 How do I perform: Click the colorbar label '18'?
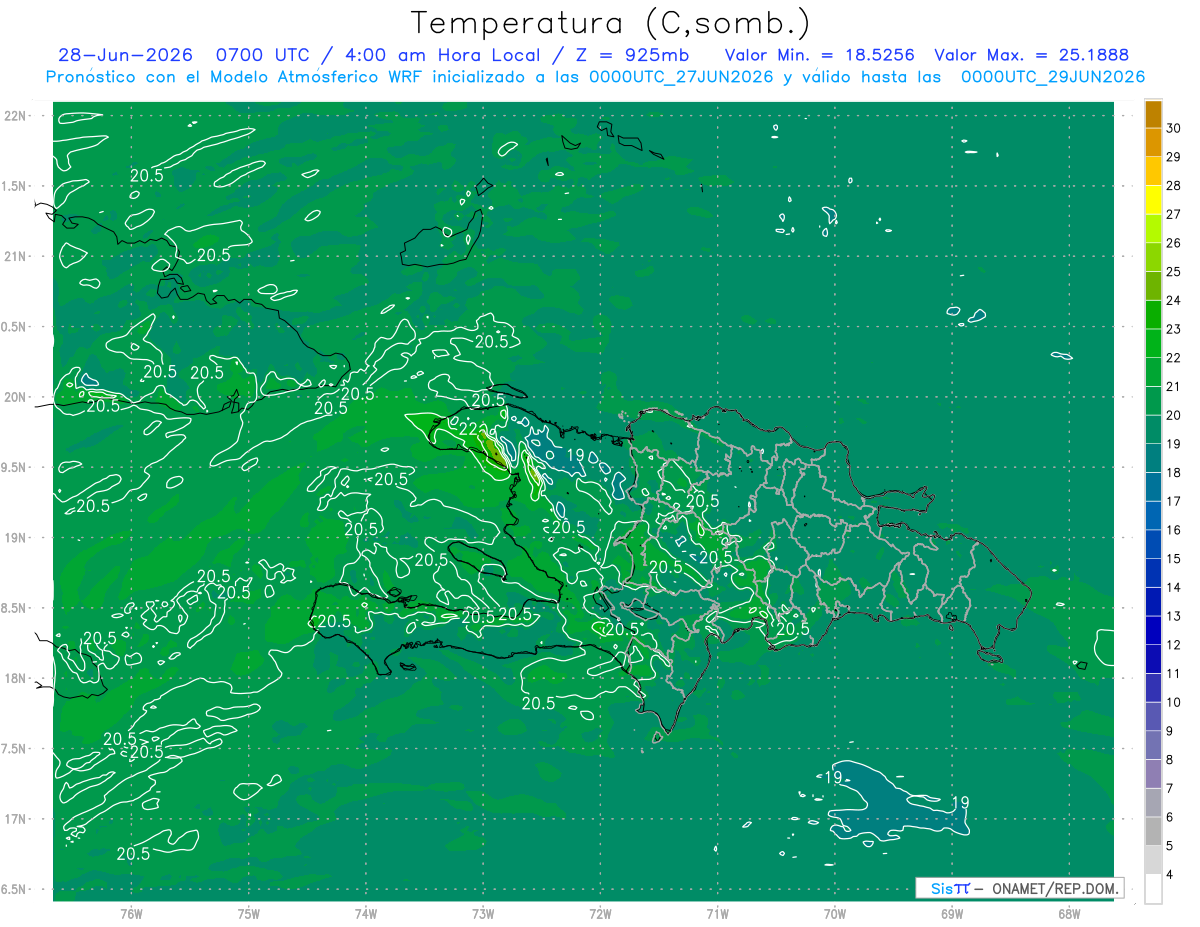coord(1174,472)
